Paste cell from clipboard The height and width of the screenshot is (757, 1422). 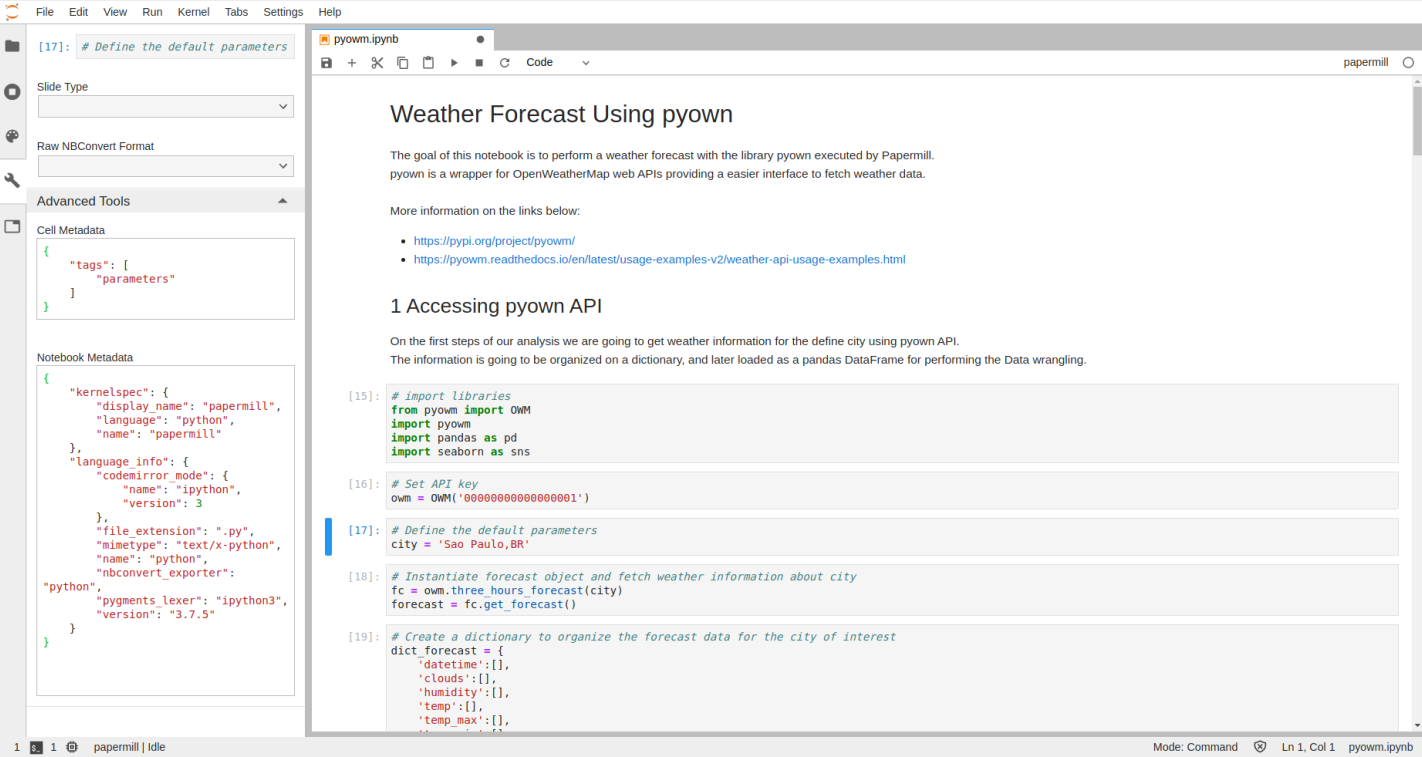click(x=428, y=62)
